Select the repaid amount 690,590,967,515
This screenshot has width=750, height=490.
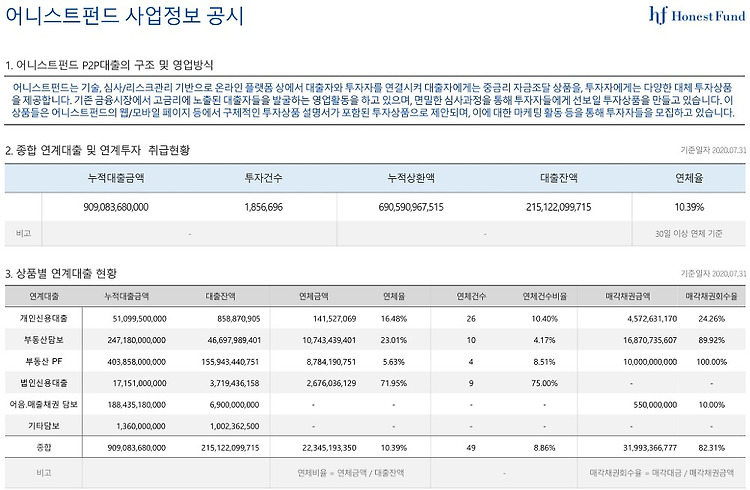(x=411, y=207)
